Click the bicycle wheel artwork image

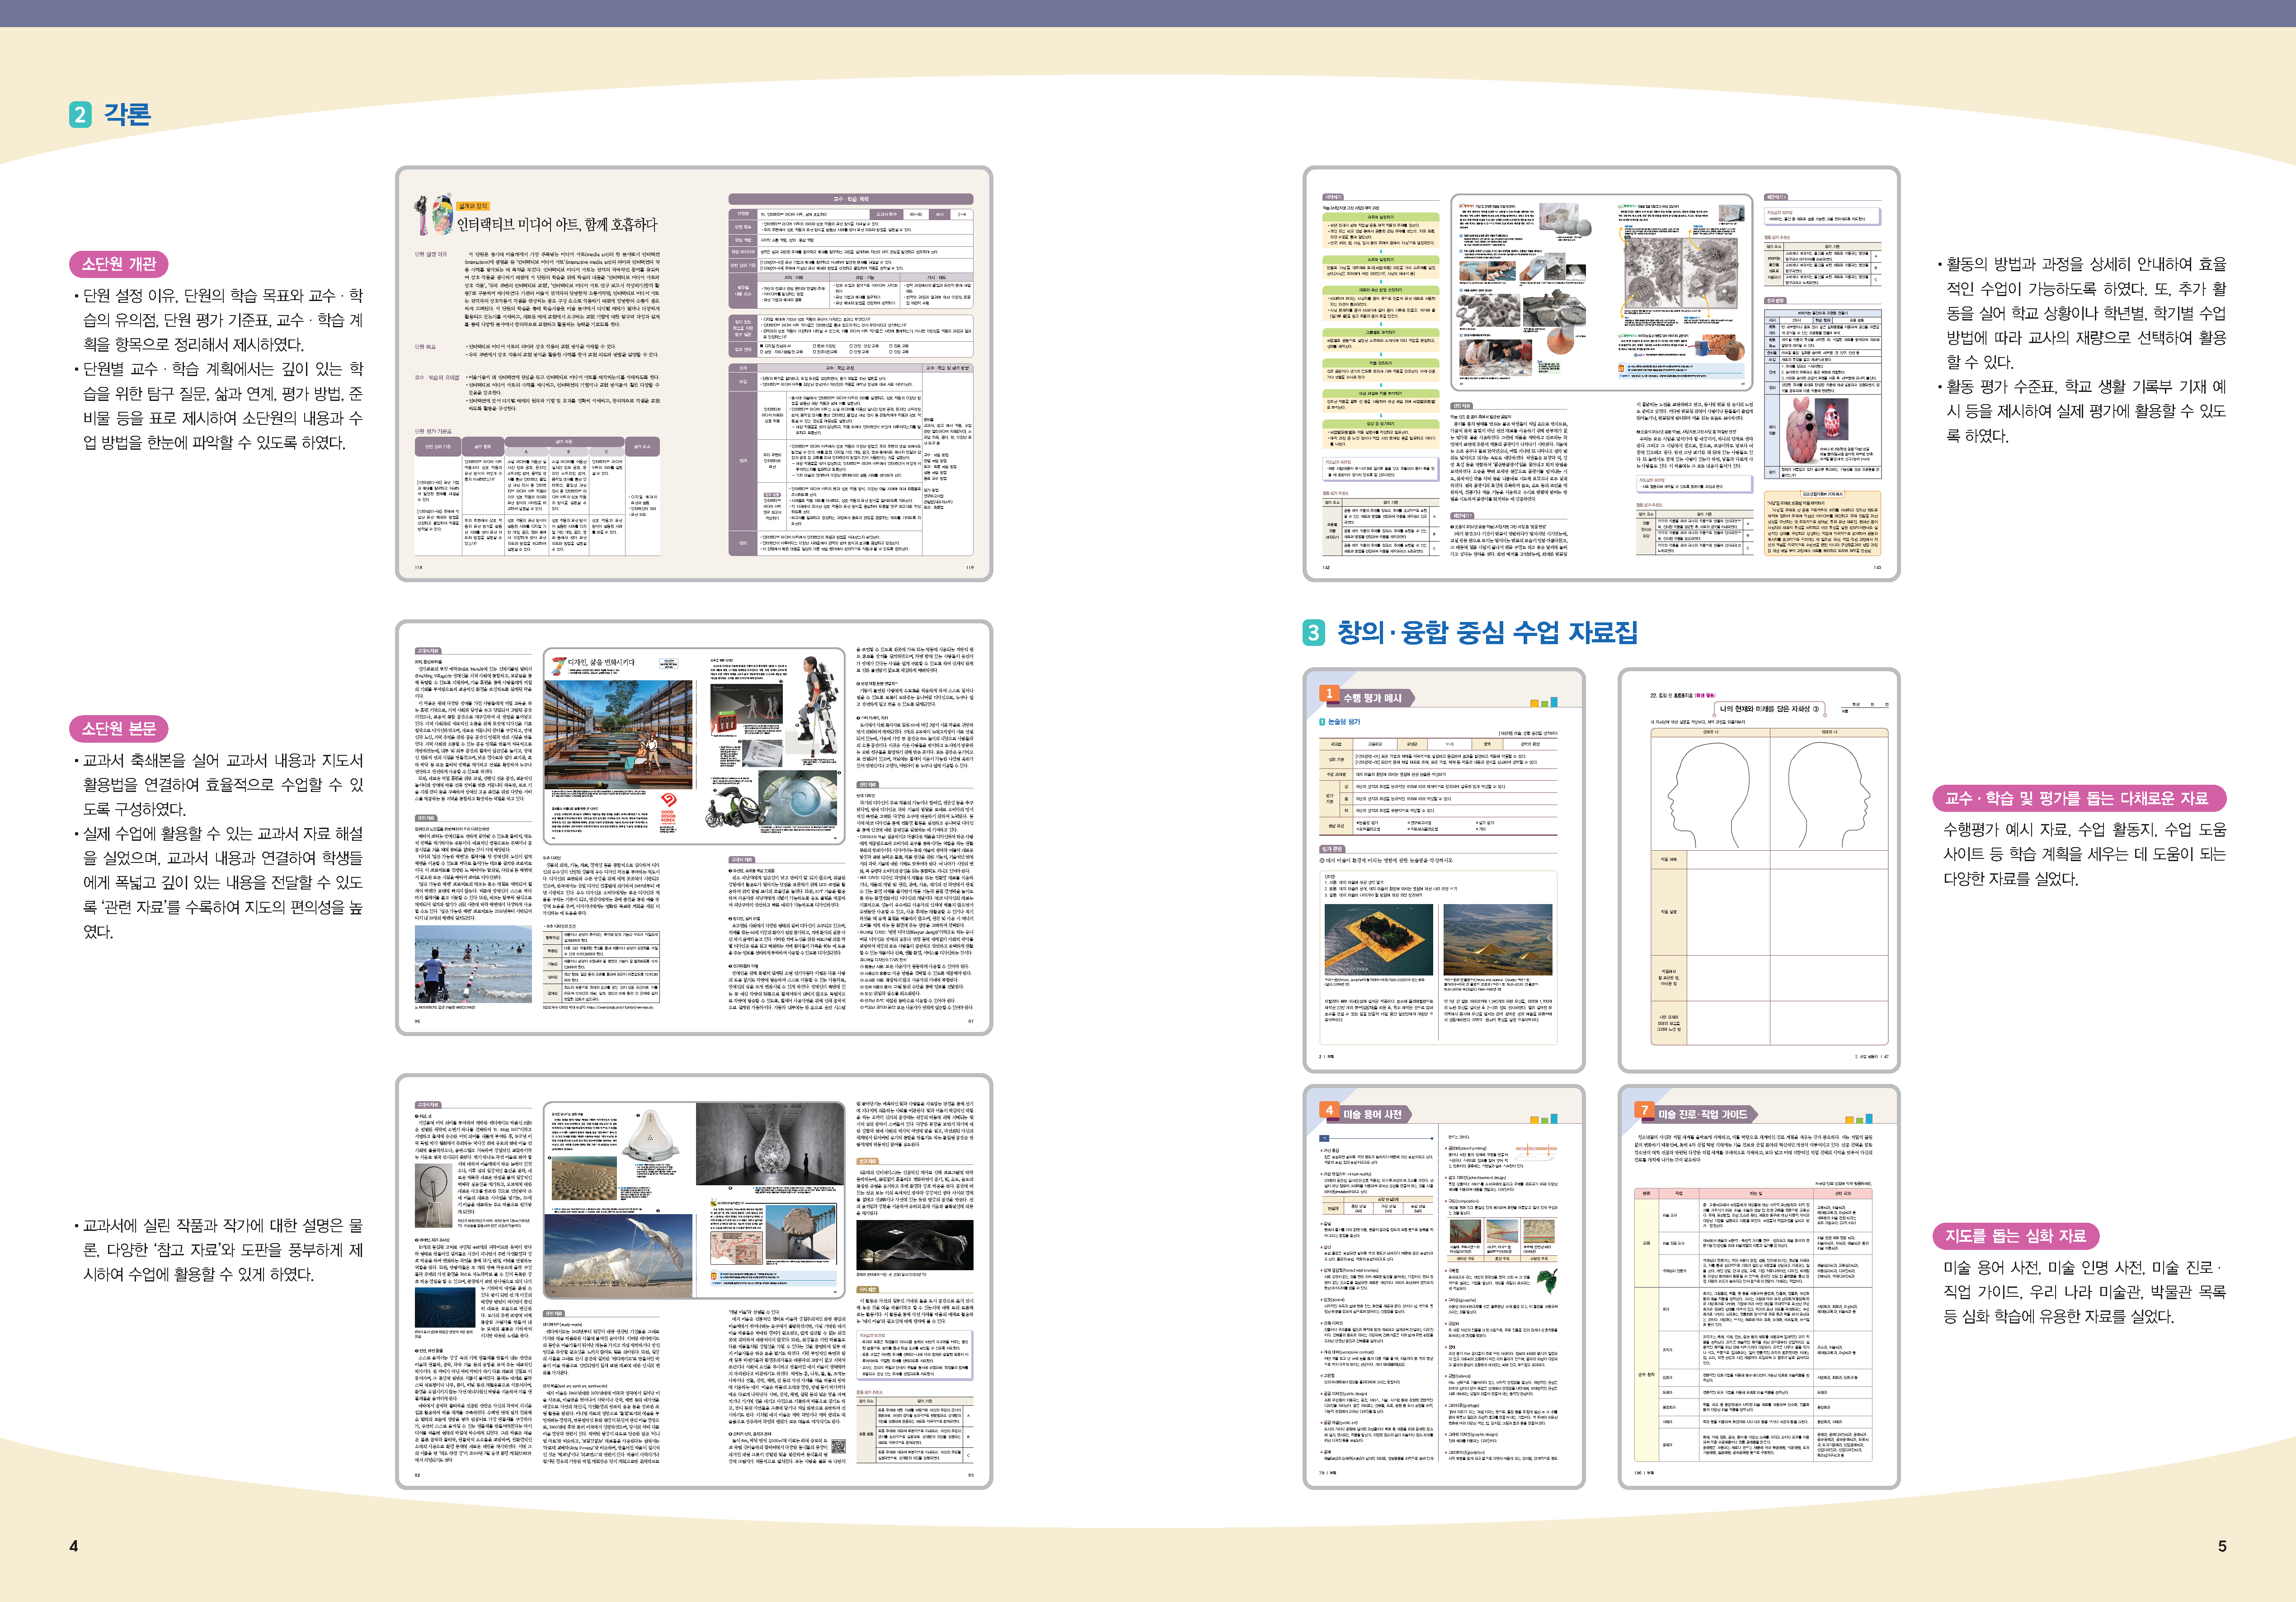tap(435, 1195)
